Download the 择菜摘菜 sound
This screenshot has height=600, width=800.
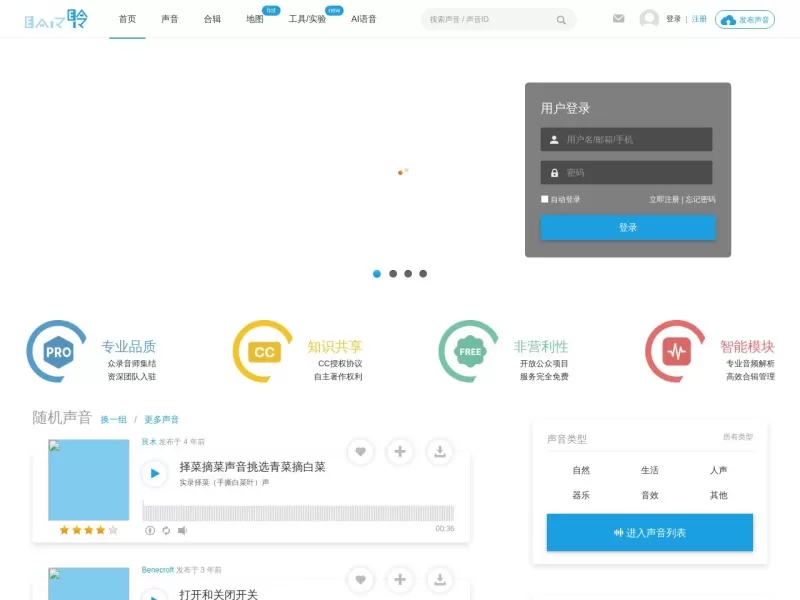pyautogui.click(x=439, y=452)
